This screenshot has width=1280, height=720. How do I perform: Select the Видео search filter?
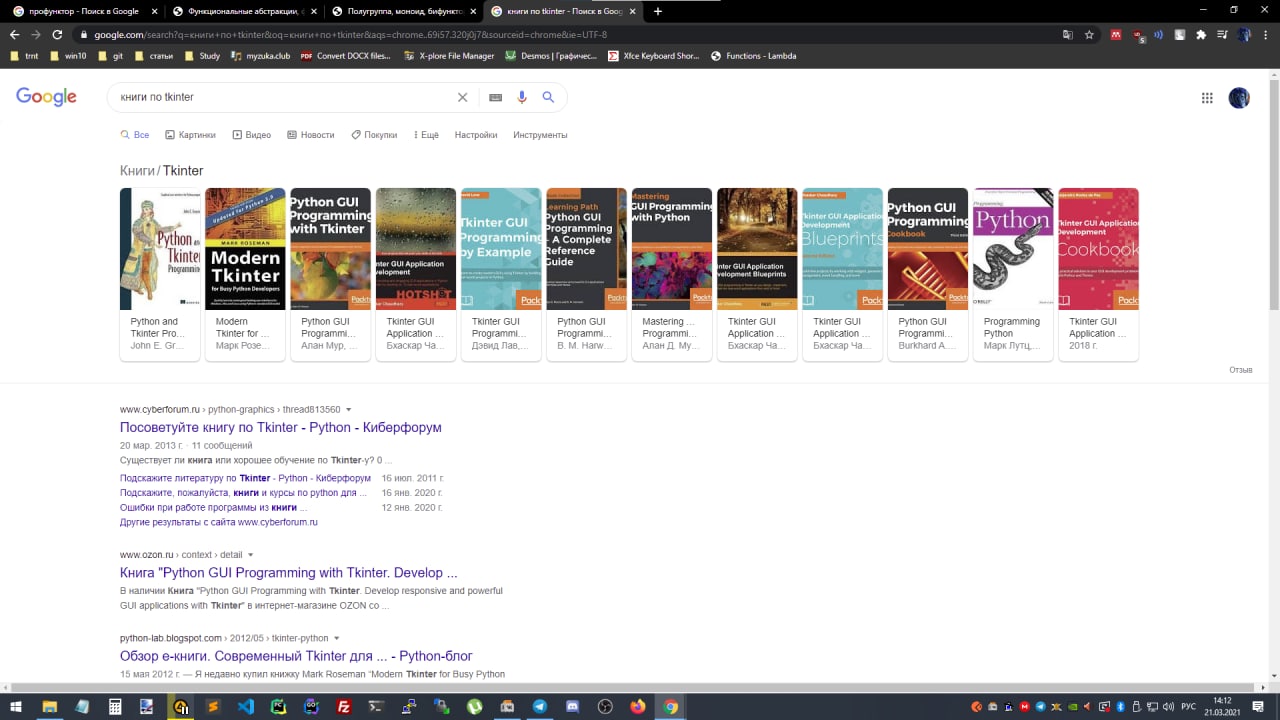pos(252,135)
